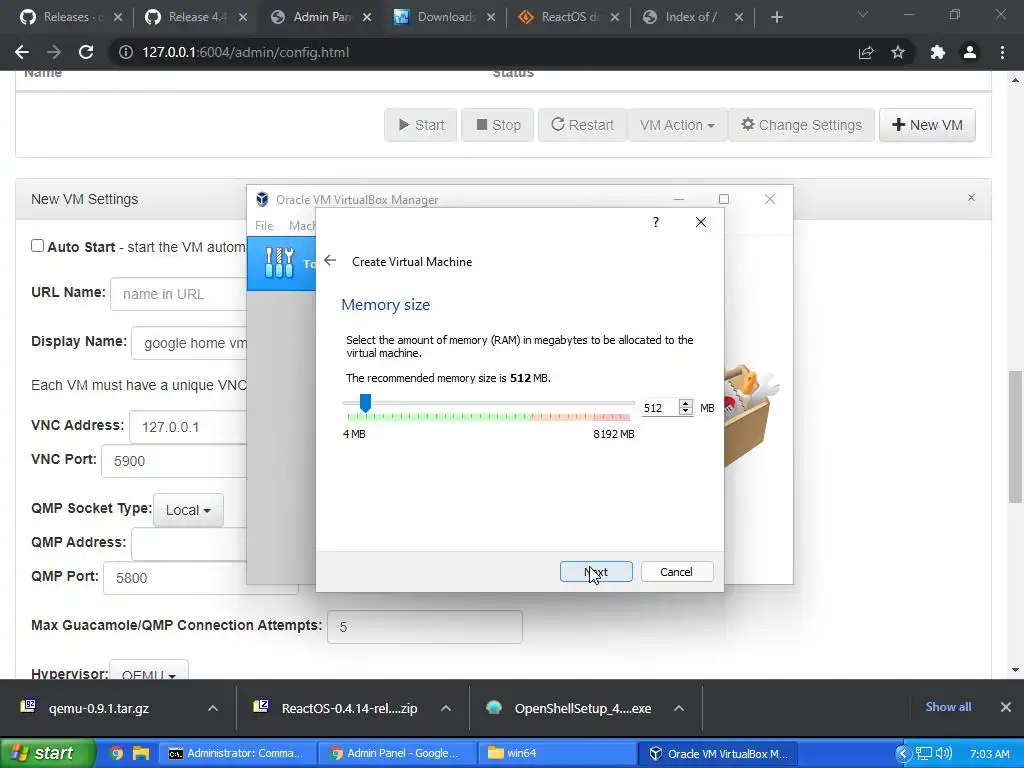The height and width of the screenshot is (768, 1024).
Task: Expand options for ReactOS zip download
Action: tap(445, 708)
